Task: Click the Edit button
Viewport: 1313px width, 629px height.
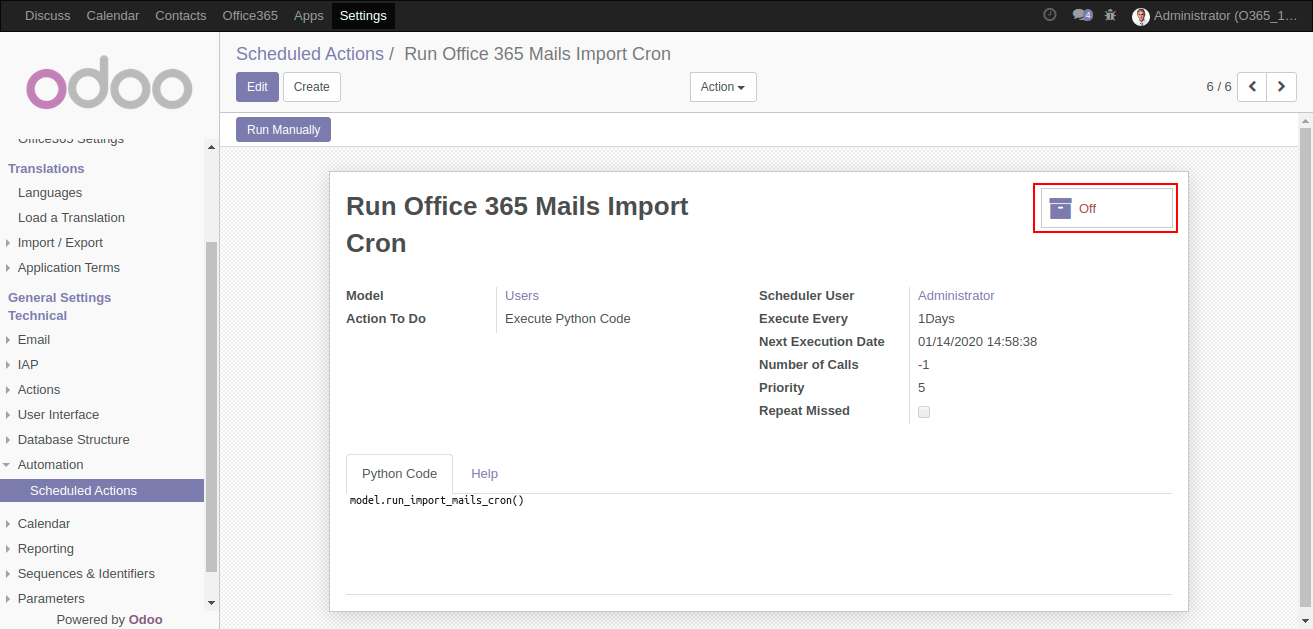Action: point(257,87)
